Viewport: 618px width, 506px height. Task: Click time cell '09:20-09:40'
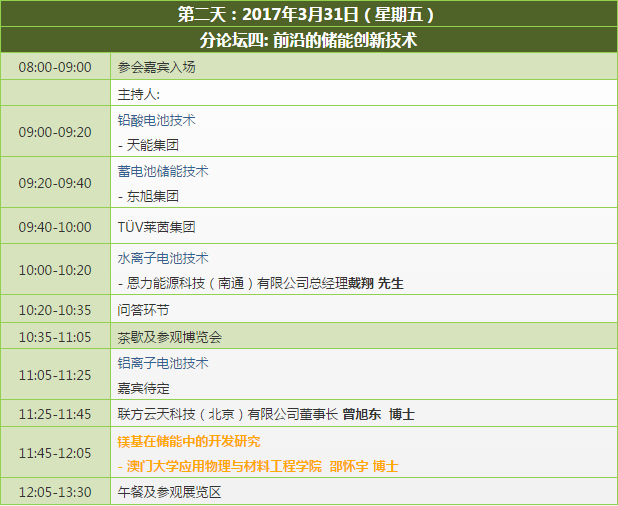[x=55, y=183]
